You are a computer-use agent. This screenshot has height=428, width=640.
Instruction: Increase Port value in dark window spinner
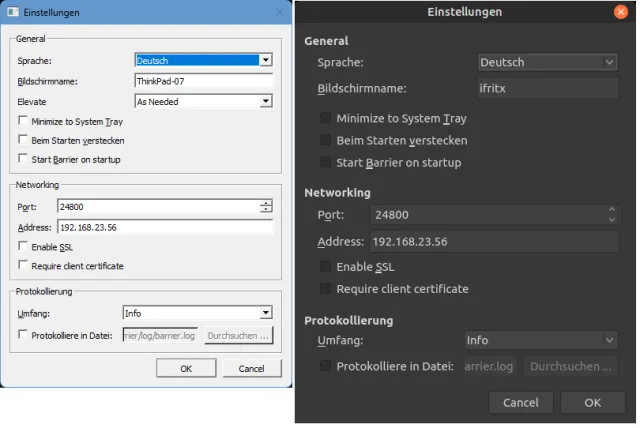[x=611, y=209]
